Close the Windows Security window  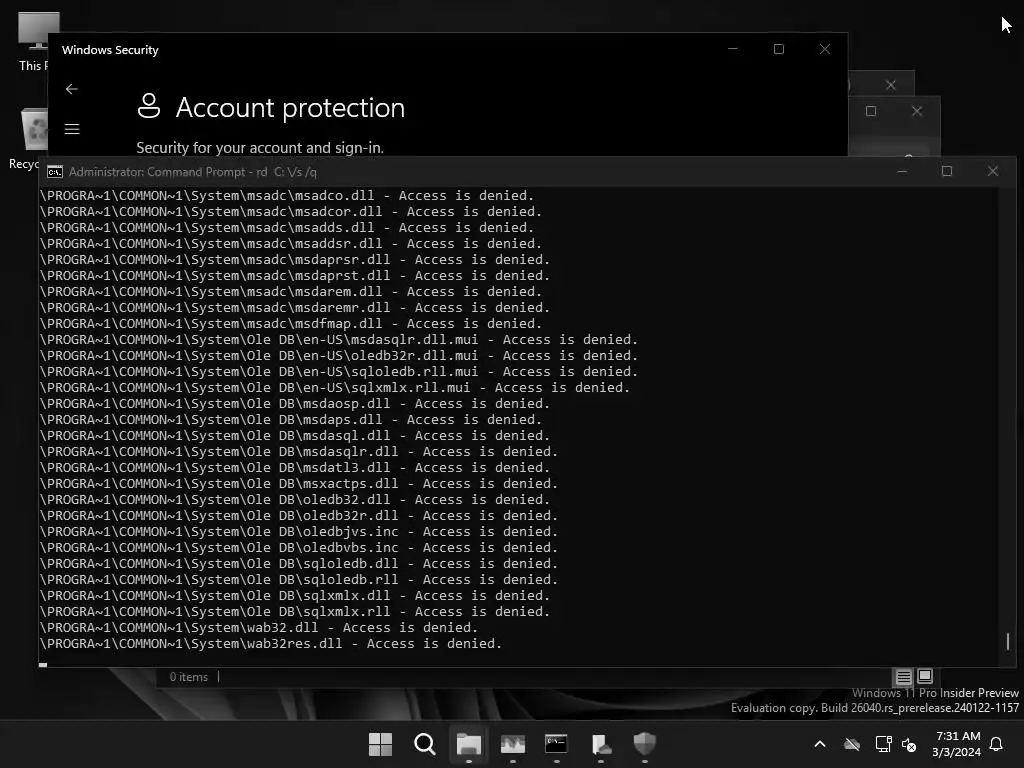[825, 49]
